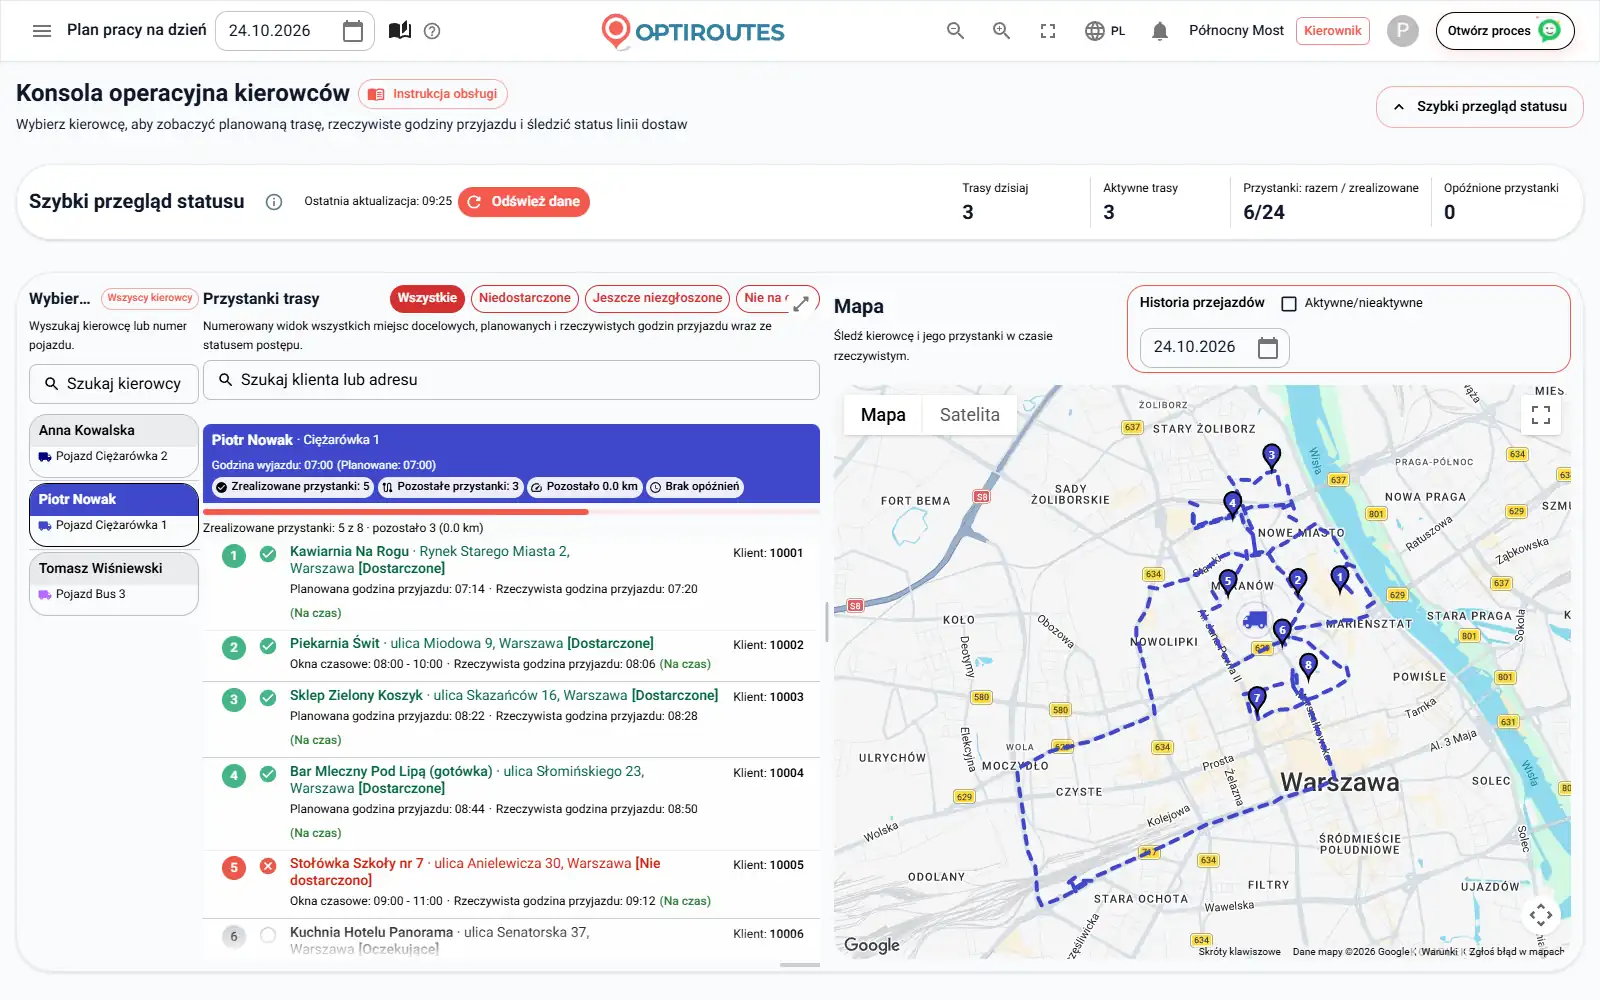Select the Jeszcze niezgłoszone filter chip
The height and width of the screenshot is (1000, 1600).
(x=657, y=298)
